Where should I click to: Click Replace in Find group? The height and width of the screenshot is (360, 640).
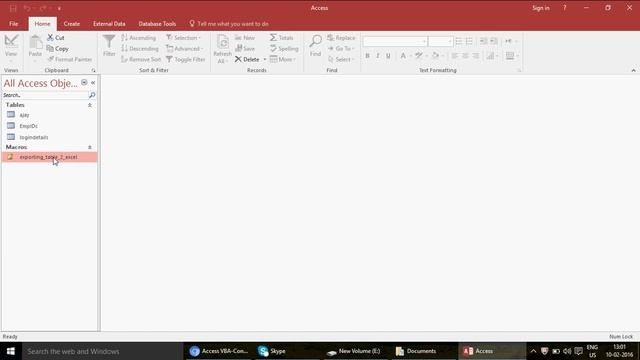[341, 38]
